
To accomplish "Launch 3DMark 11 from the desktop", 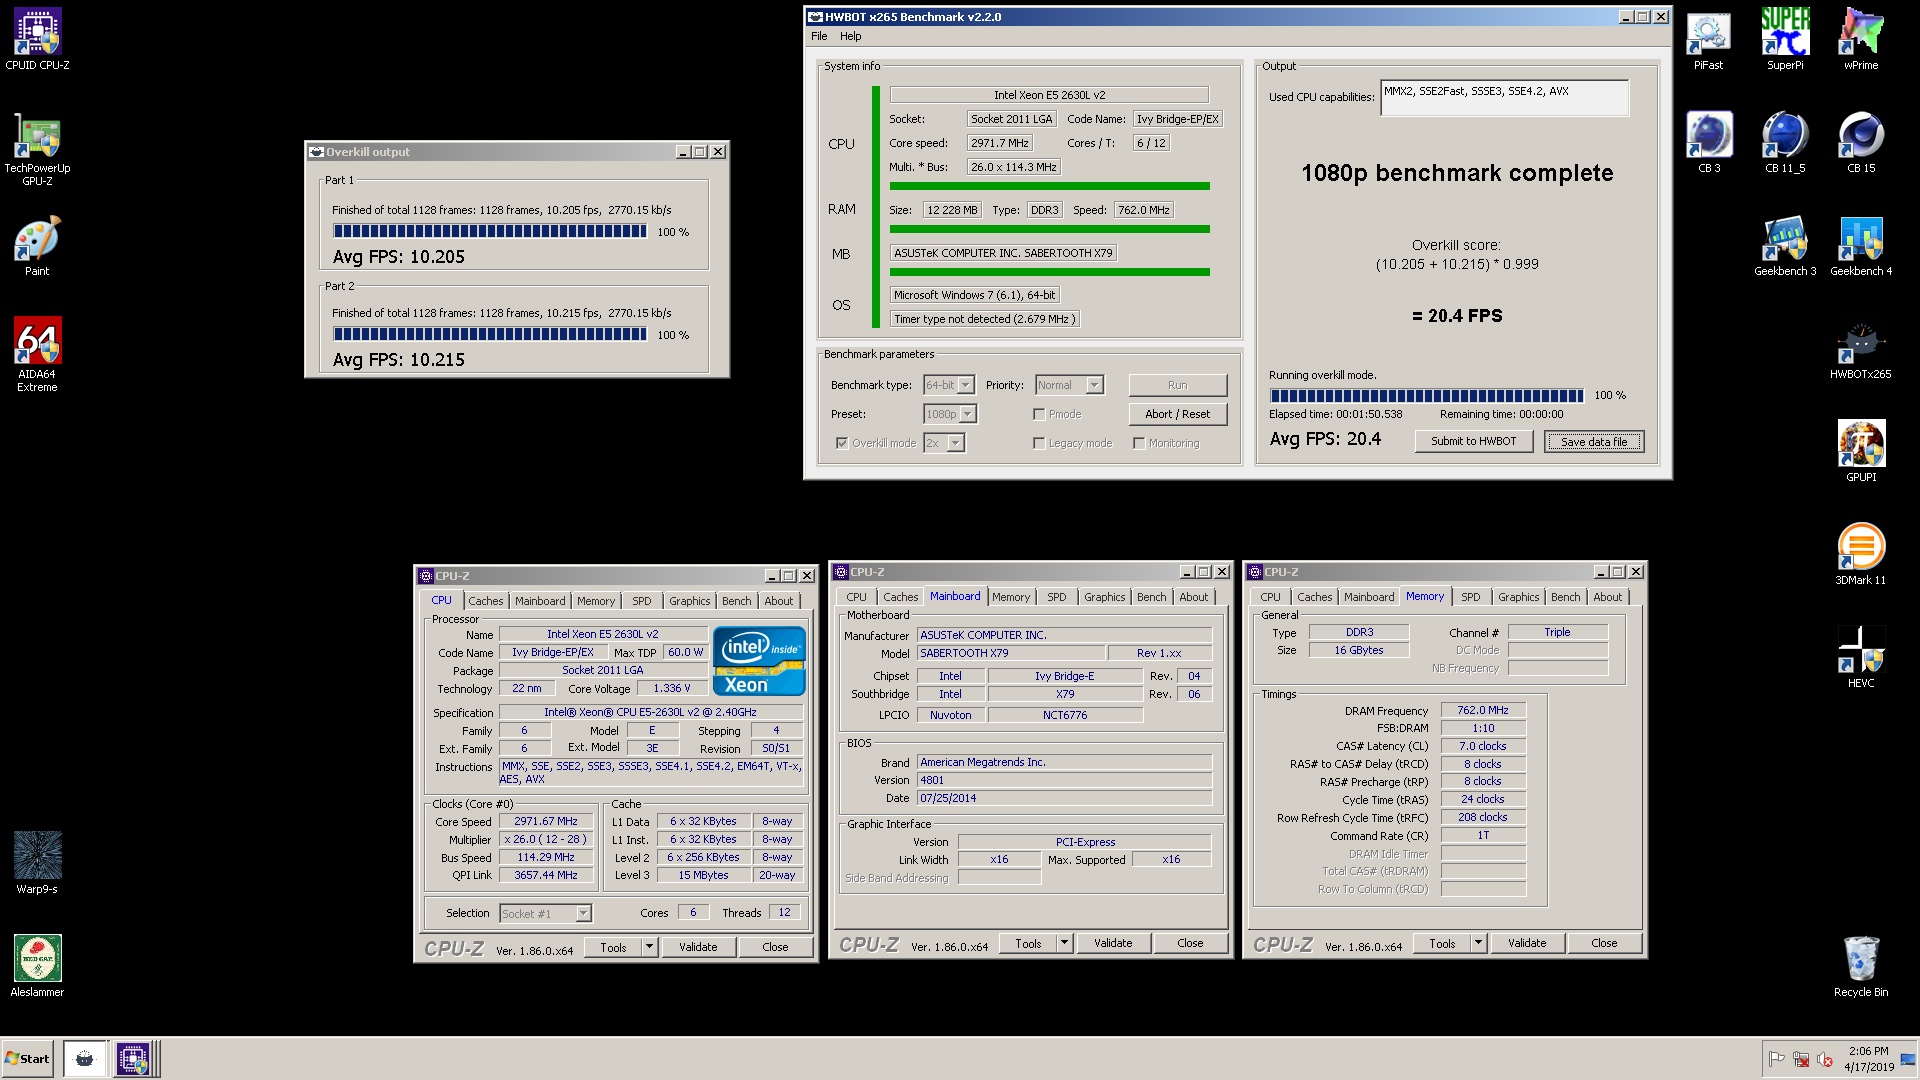I will point(1861,555).
